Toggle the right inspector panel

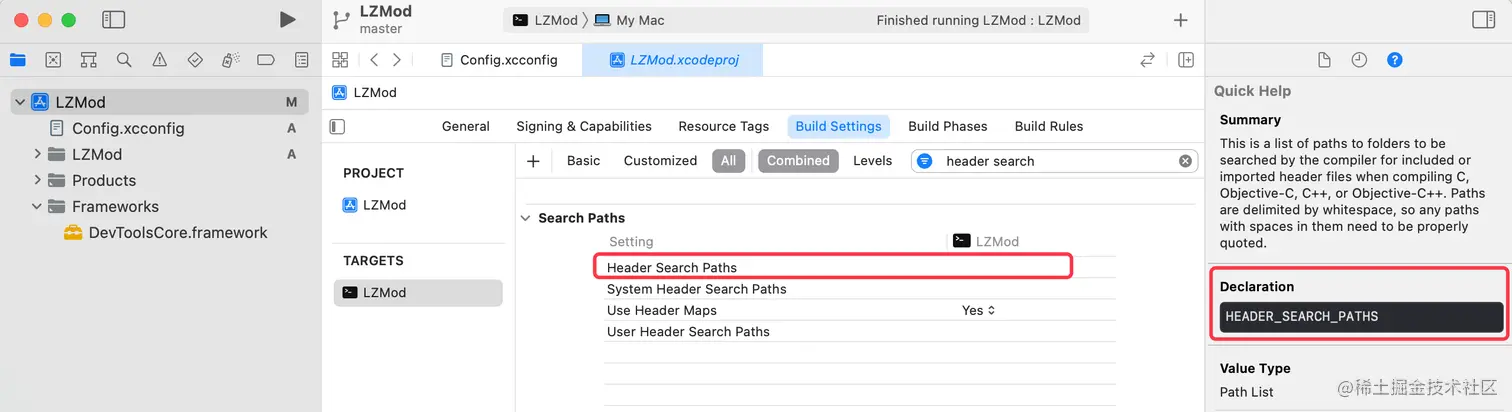[1484, 20]
